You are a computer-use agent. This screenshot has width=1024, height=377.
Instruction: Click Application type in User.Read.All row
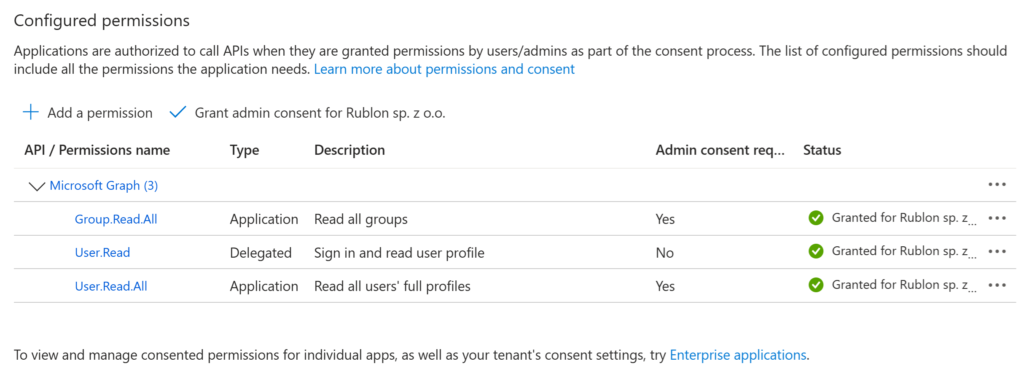[264, 286]
